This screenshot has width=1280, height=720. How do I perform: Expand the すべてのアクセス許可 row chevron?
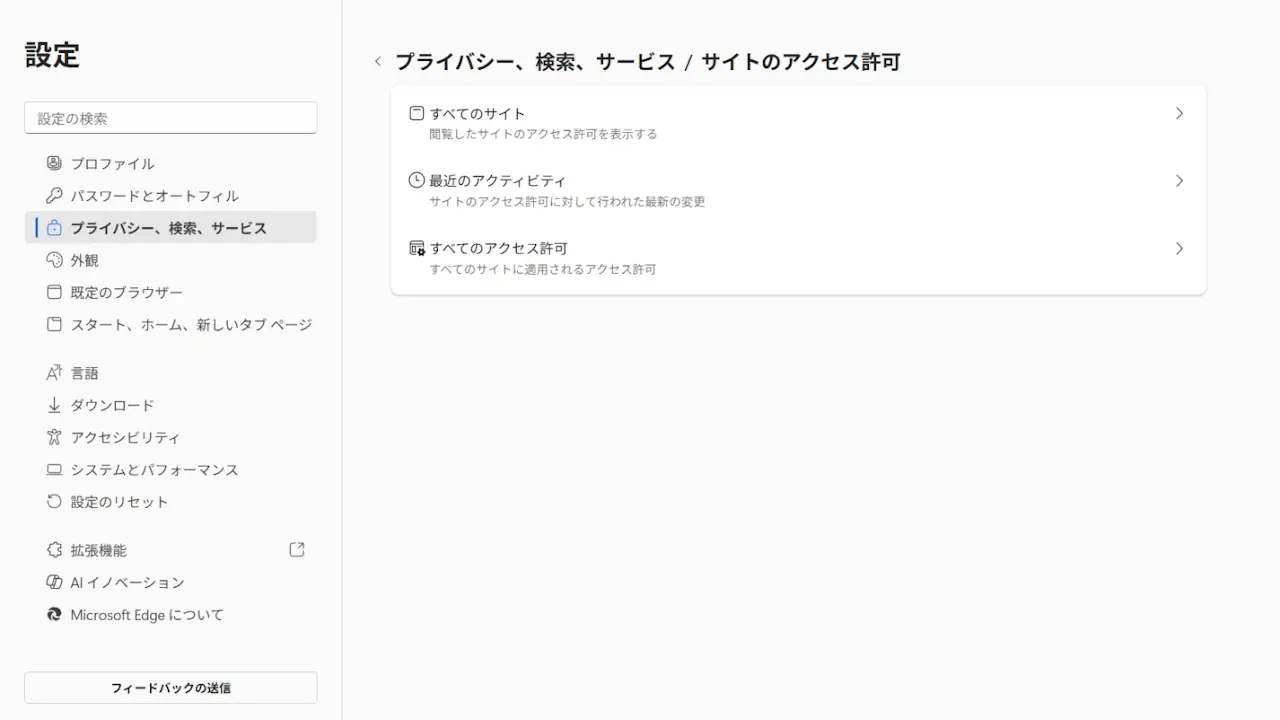click(1179, 248)
